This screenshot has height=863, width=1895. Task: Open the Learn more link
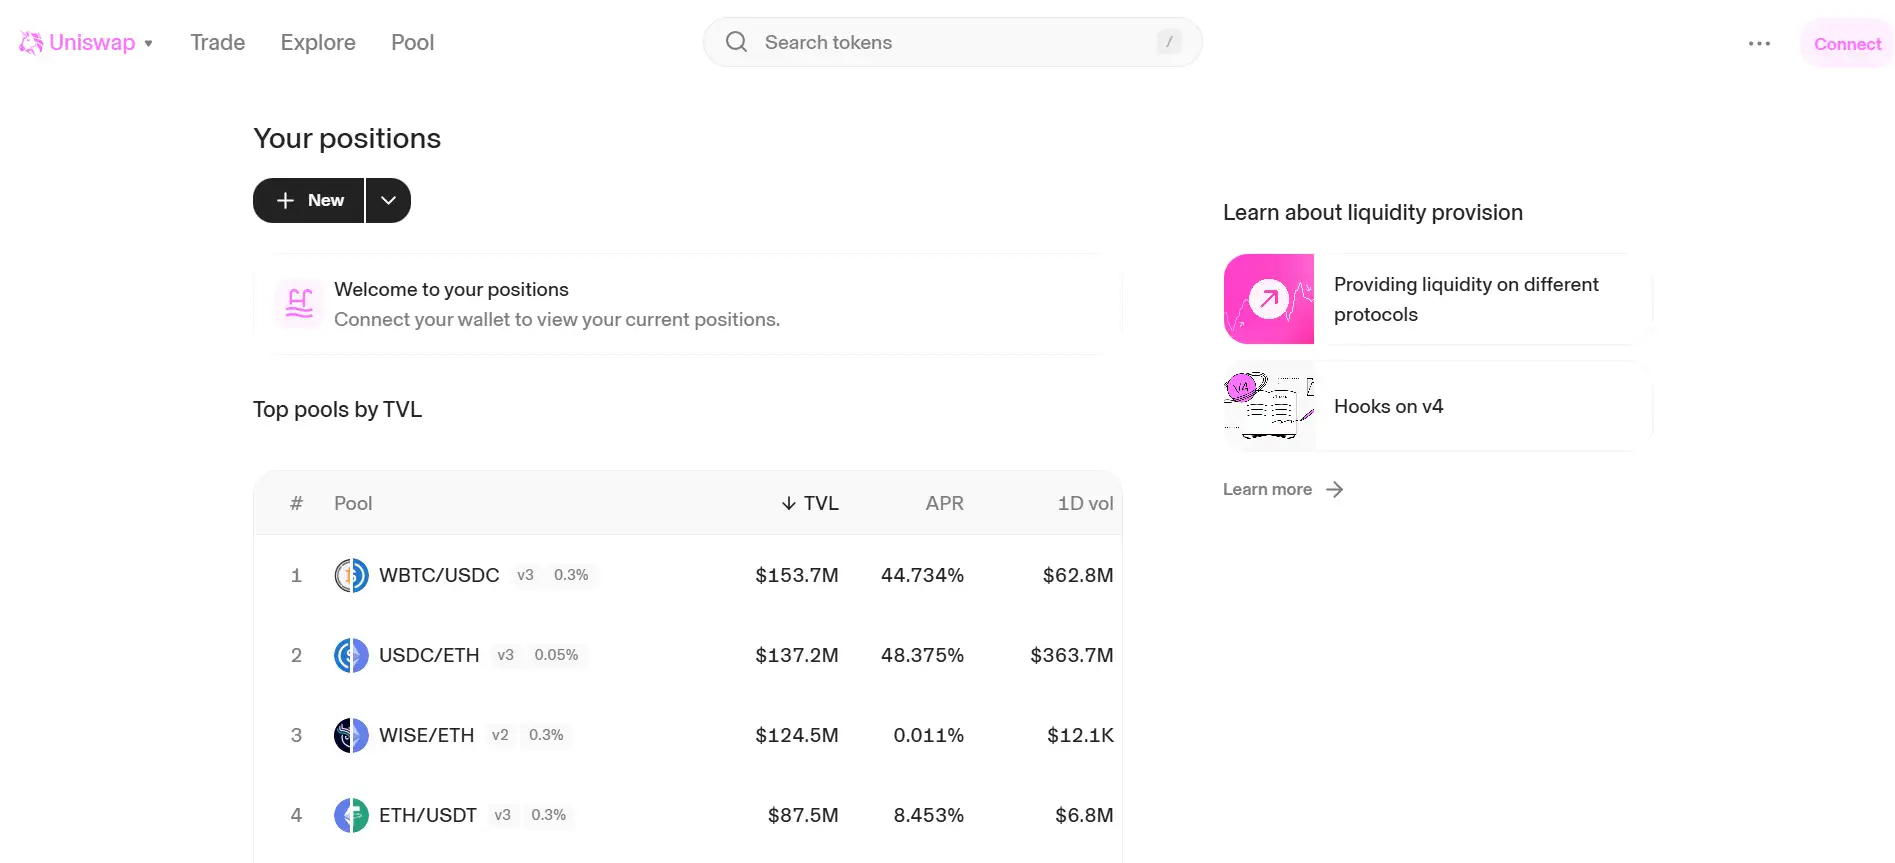coord(1267,490)
